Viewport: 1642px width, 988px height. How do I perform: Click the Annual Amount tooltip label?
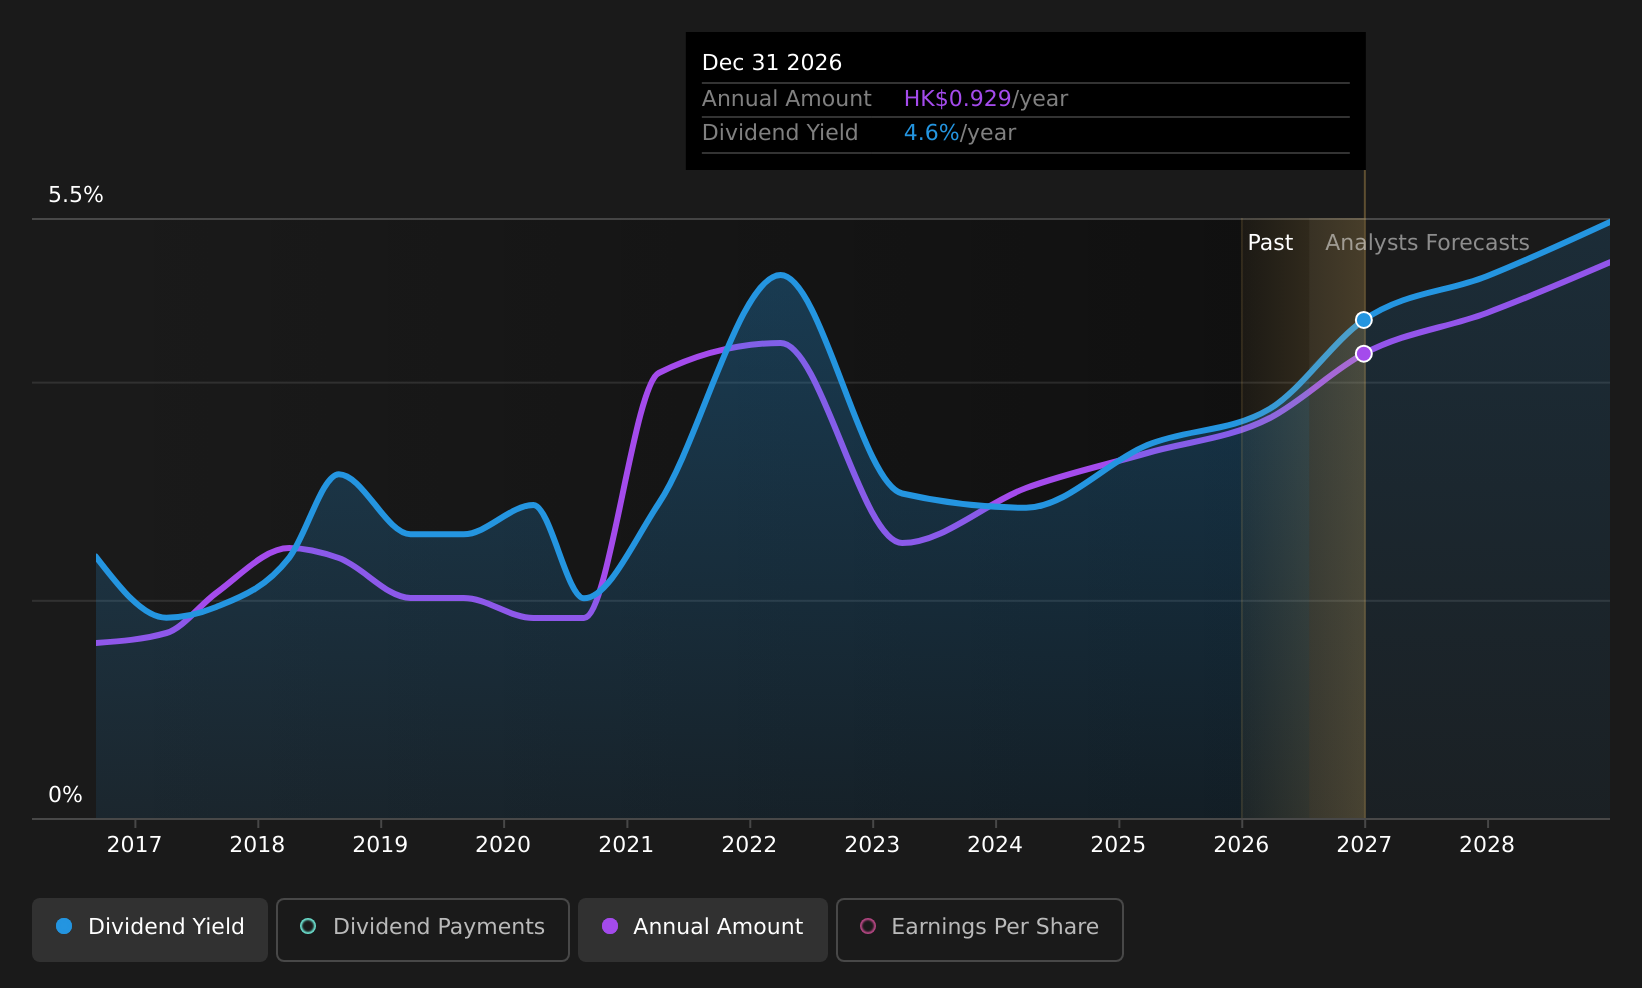(787, 99)
